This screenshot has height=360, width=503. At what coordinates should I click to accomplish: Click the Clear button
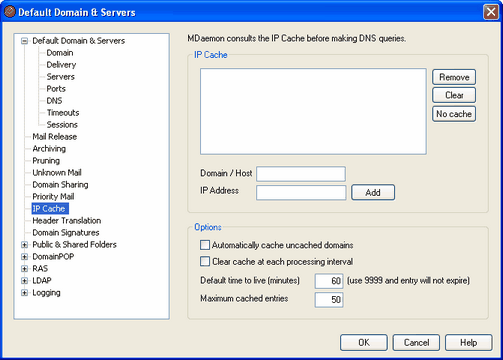[454, 95]
